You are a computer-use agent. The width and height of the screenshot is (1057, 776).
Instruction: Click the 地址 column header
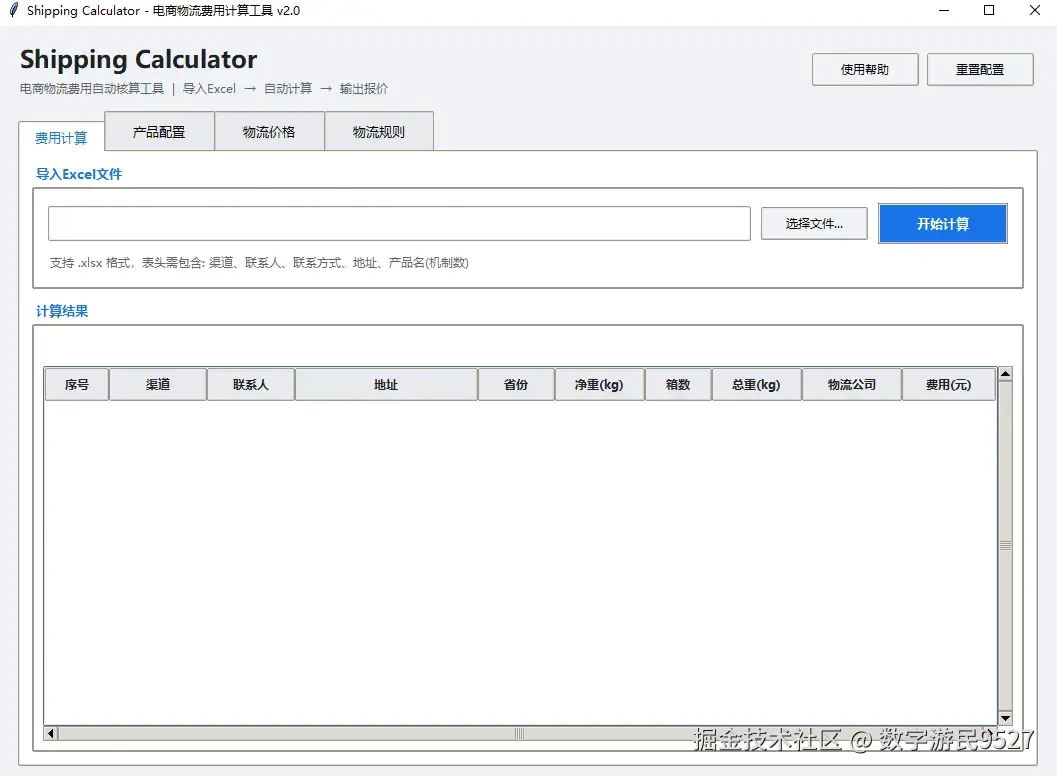click(x=386, y=384)
